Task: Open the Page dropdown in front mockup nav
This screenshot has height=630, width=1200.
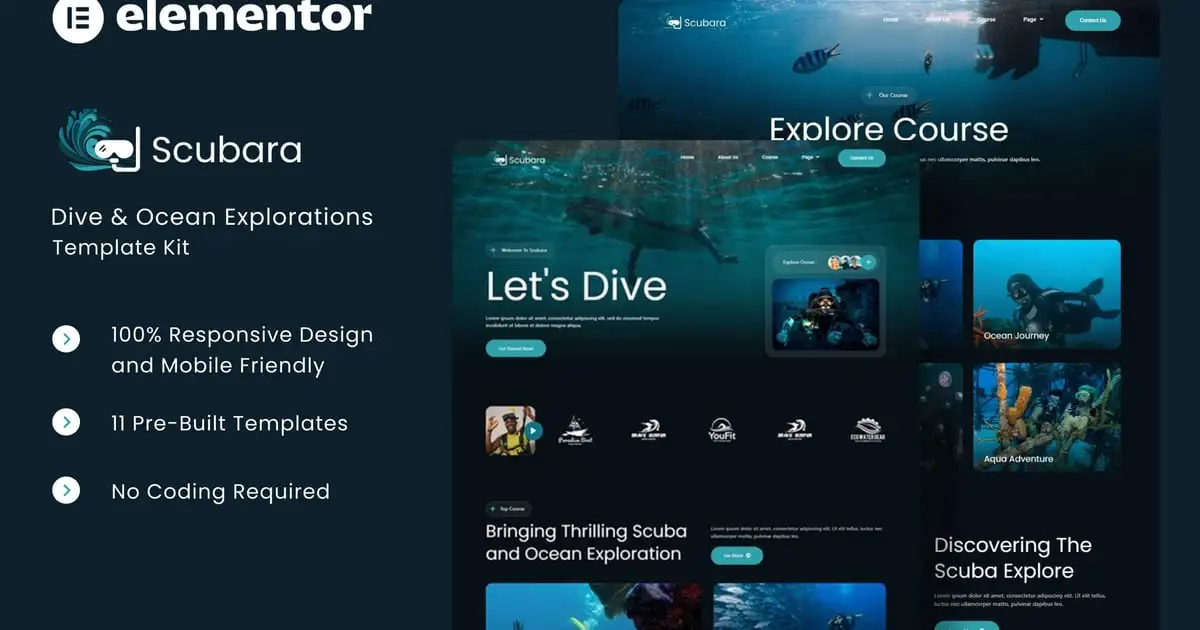Action: point(810,157)
